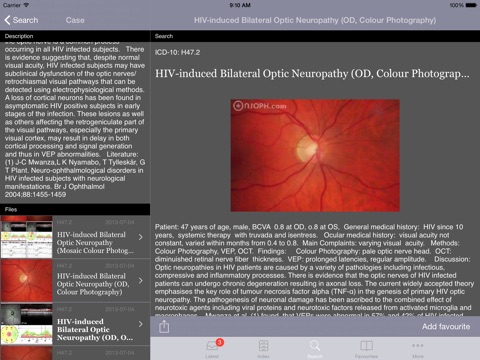
Task: Expand chevron on OD, Colour Photography row
Action: click(141, 281)
